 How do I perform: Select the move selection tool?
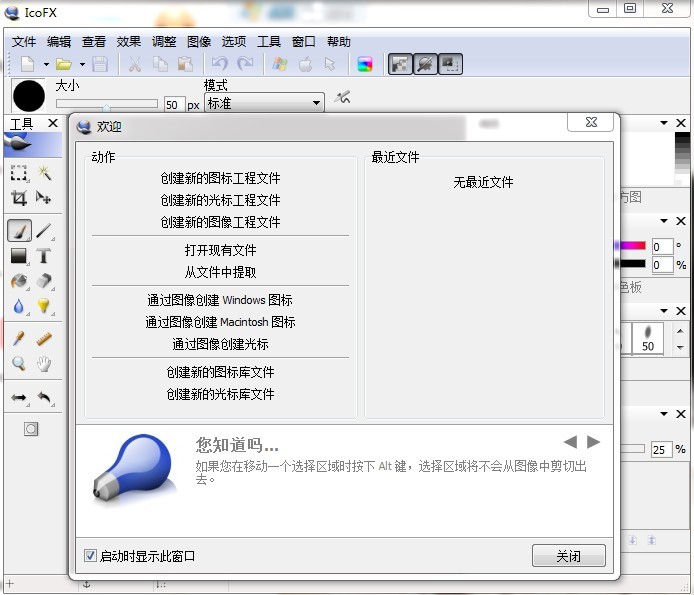(44, 197)
